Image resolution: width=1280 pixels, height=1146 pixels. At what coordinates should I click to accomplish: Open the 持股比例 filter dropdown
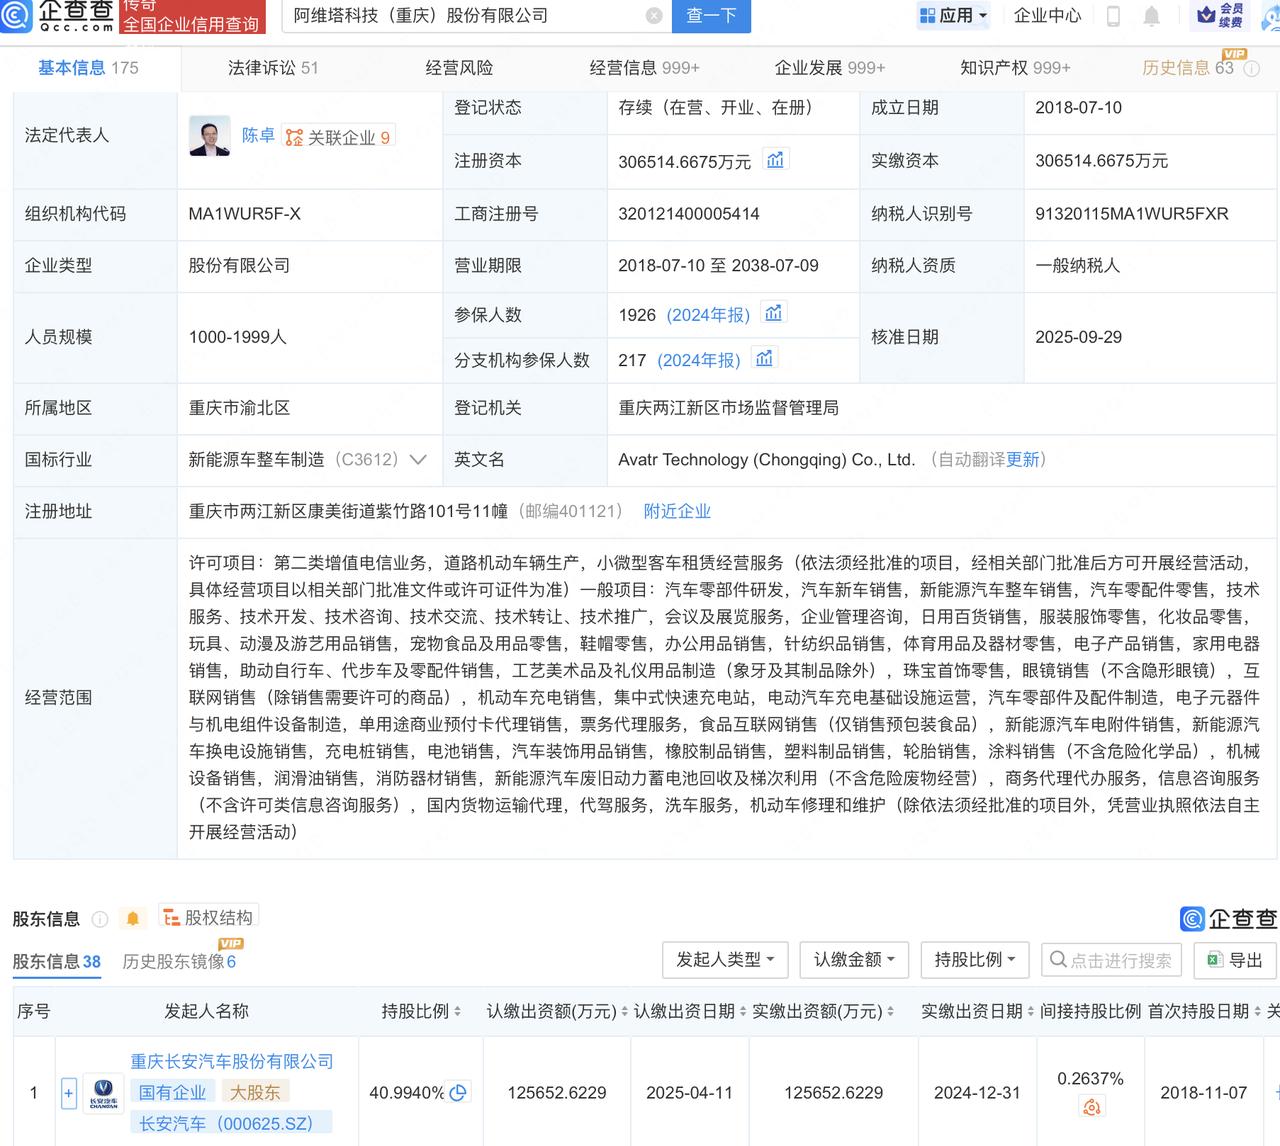(975, 960)
